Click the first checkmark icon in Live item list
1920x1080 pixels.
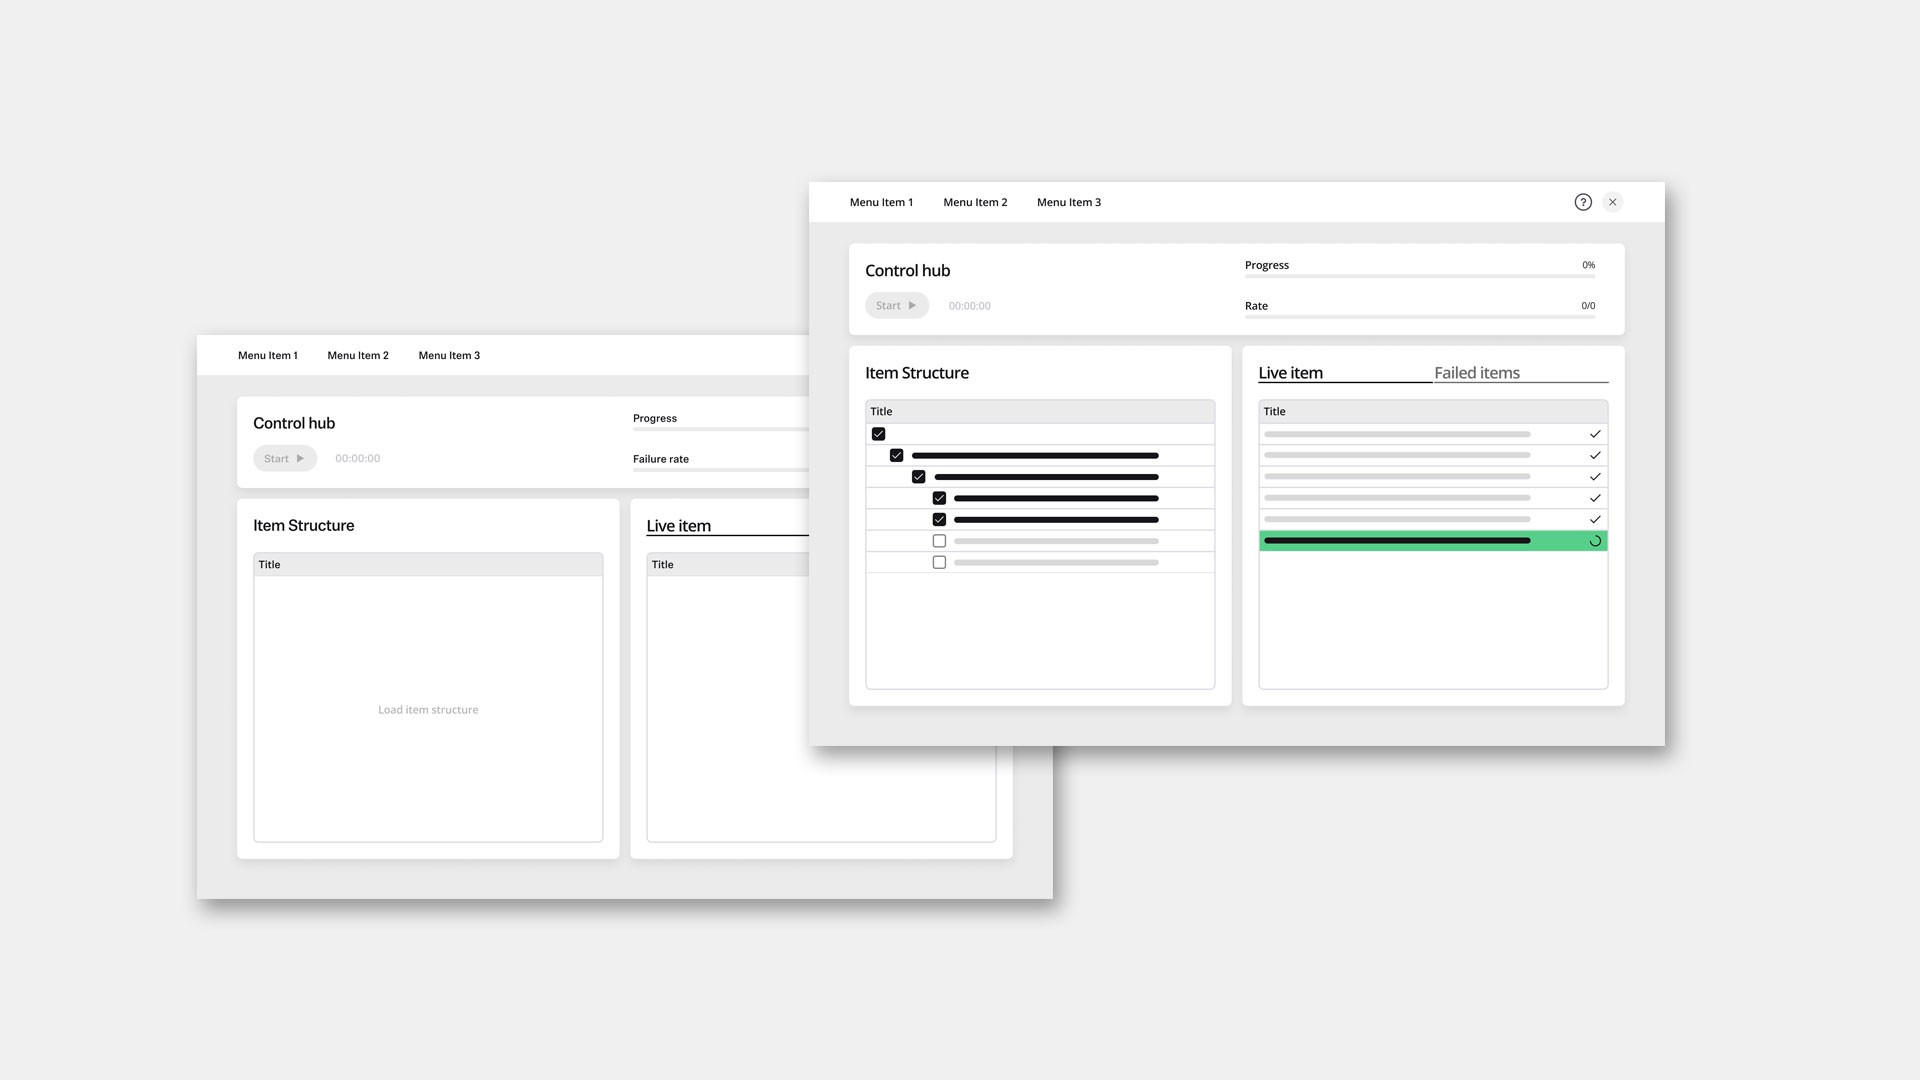coord(1595,434)
